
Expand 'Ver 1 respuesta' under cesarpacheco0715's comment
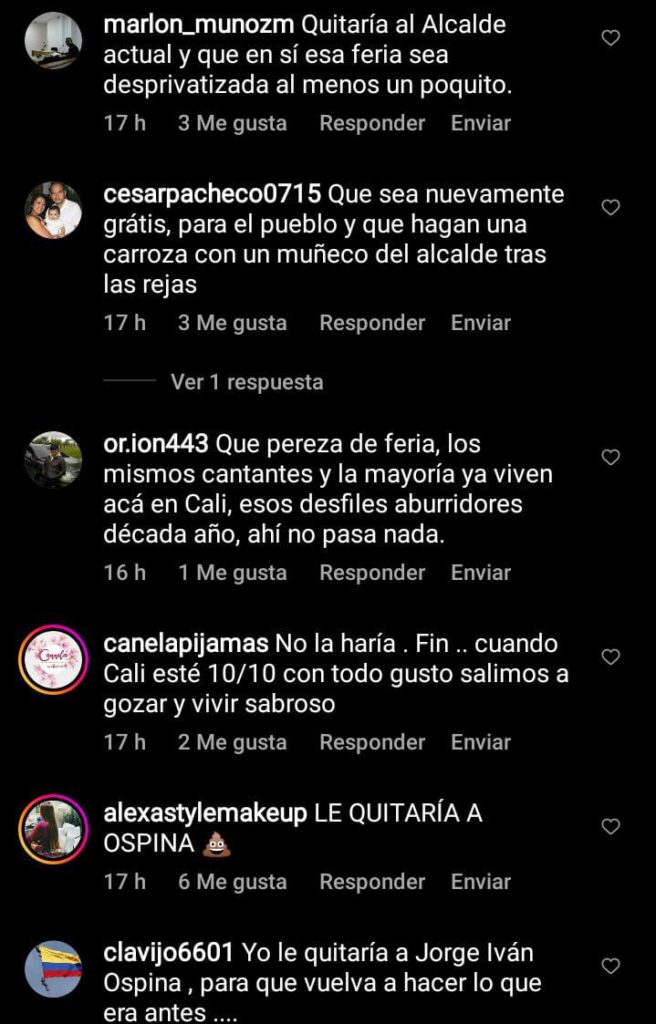pos(247,382)
